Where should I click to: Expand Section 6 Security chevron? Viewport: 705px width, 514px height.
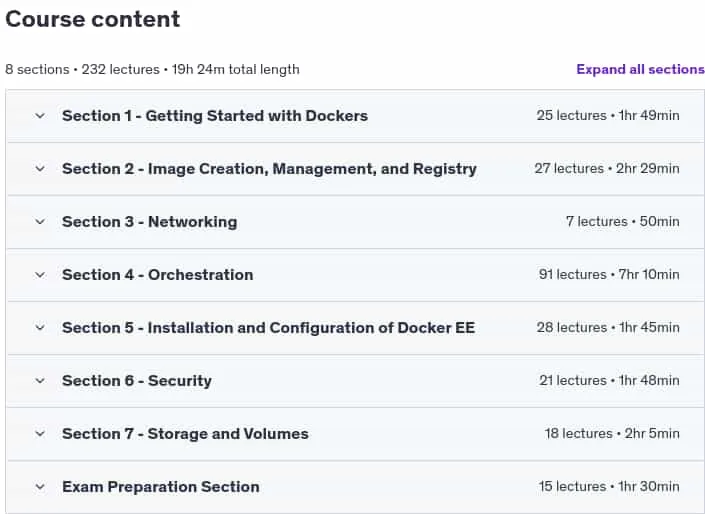pos(40,381)
